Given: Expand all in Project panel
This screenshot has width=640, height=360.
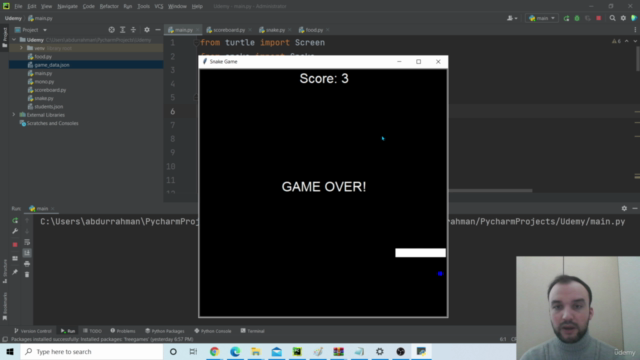Looking at the screenshot, I should tap(122, 30).
